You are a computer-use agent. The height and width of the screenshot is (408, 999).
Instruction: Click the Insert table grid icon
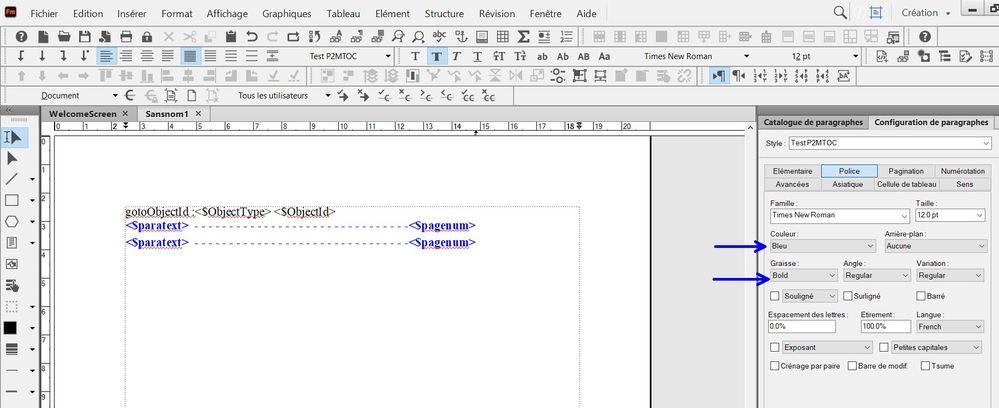coord(502,36)
